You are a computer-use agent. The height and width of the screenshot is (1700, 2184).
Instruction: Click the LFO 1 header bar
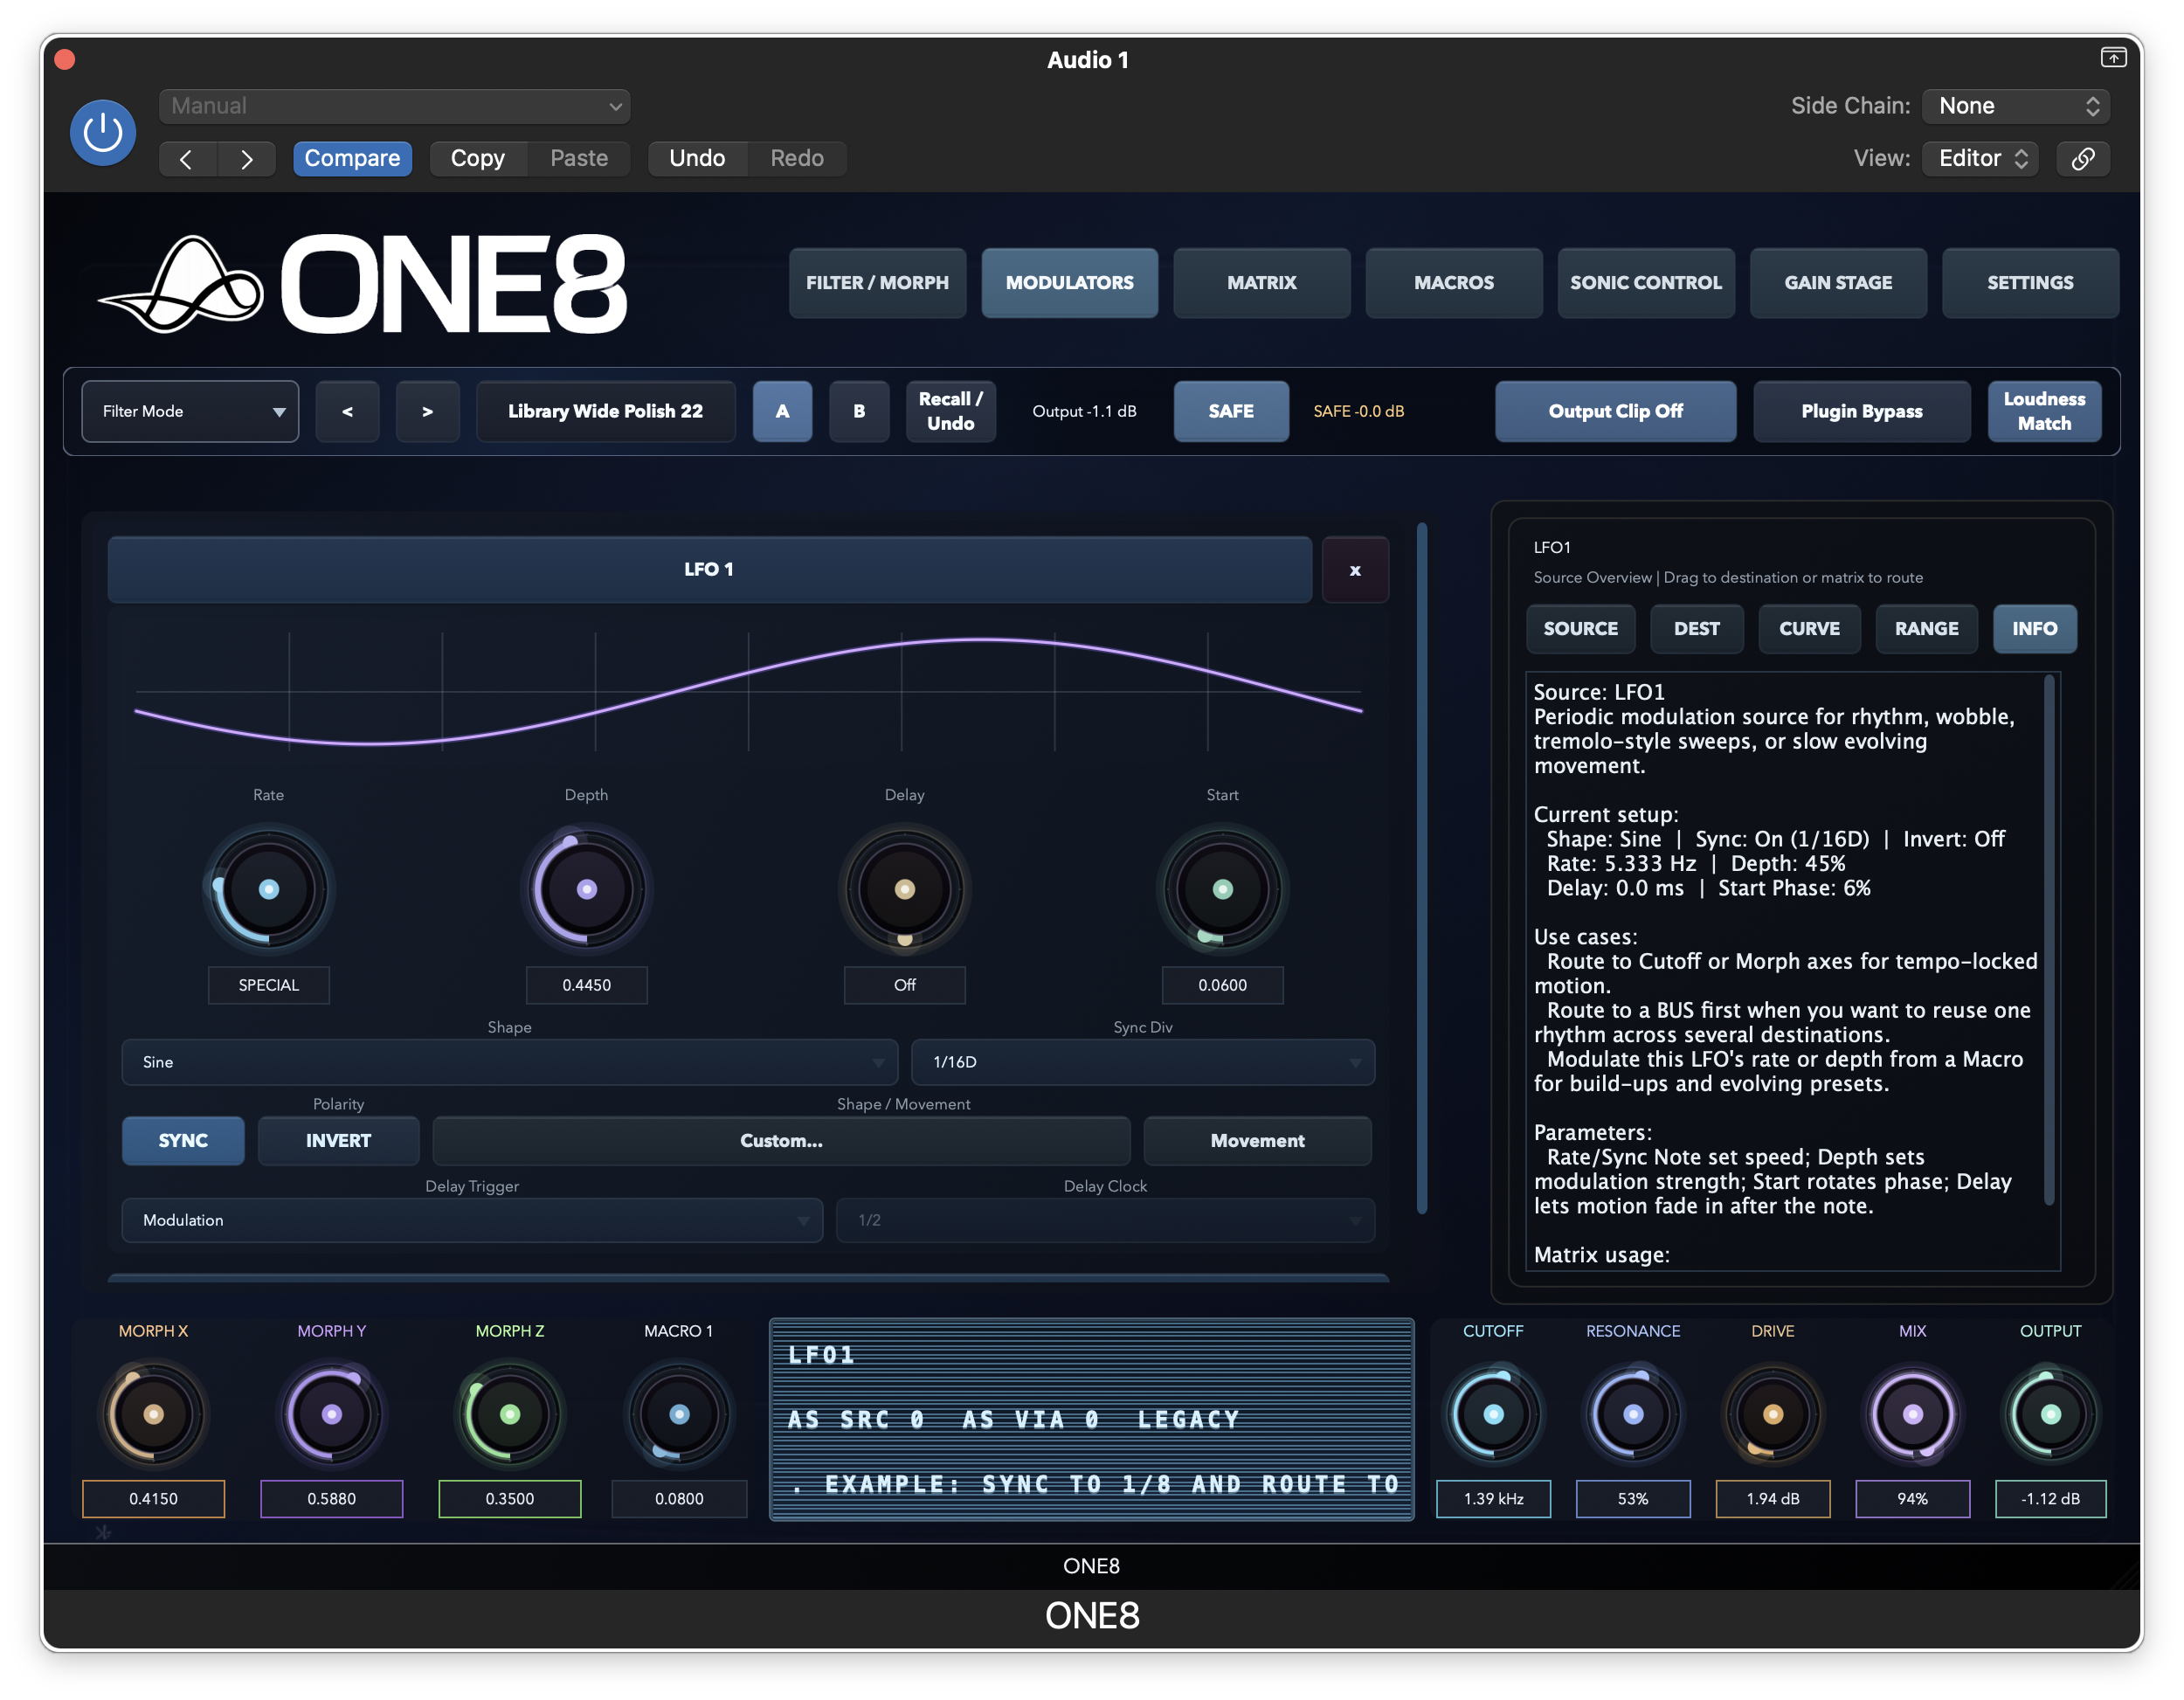pyautogui.click(x=709, y=570)
